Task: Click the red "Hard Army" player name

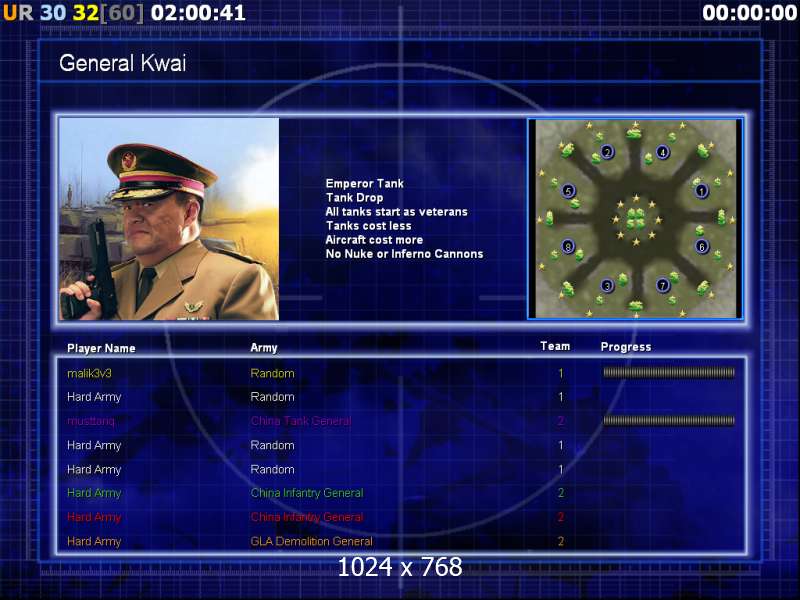Action: 94,517
